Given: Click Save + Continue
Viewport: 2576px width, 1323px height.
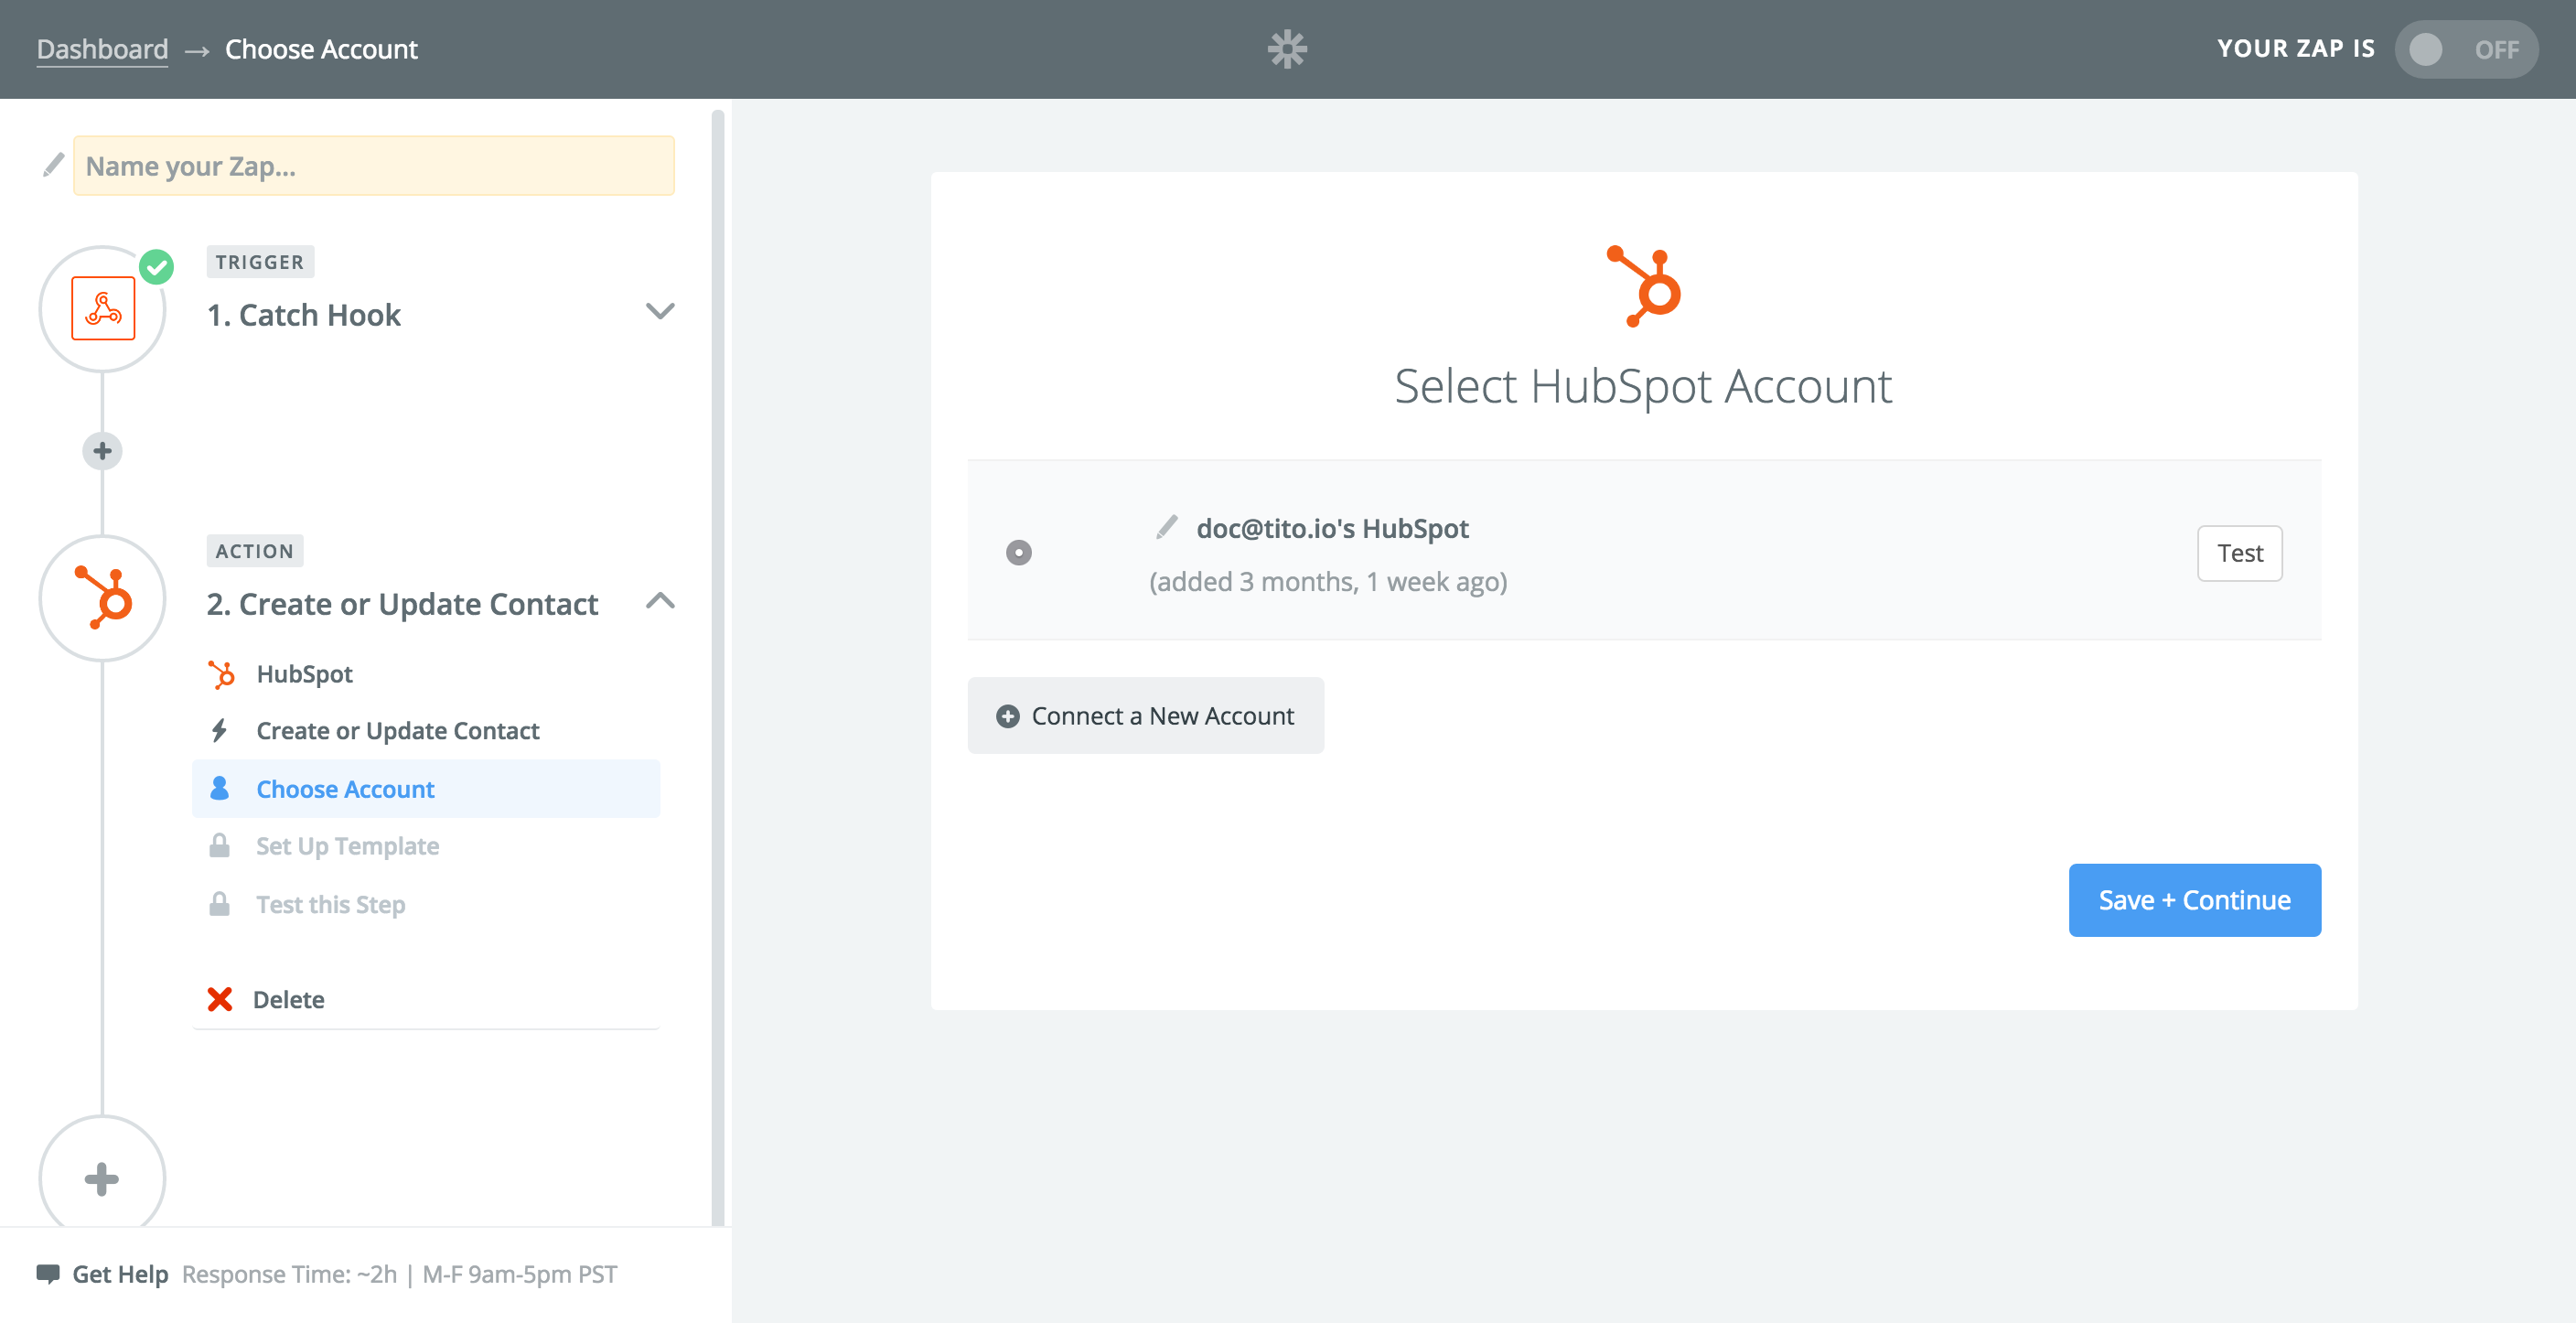Looking at the screenshot, I should tap(2195, 900).
